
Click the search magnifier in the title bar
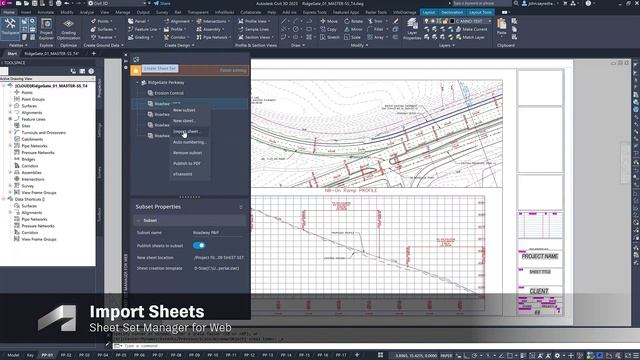[x=516, y=3]
